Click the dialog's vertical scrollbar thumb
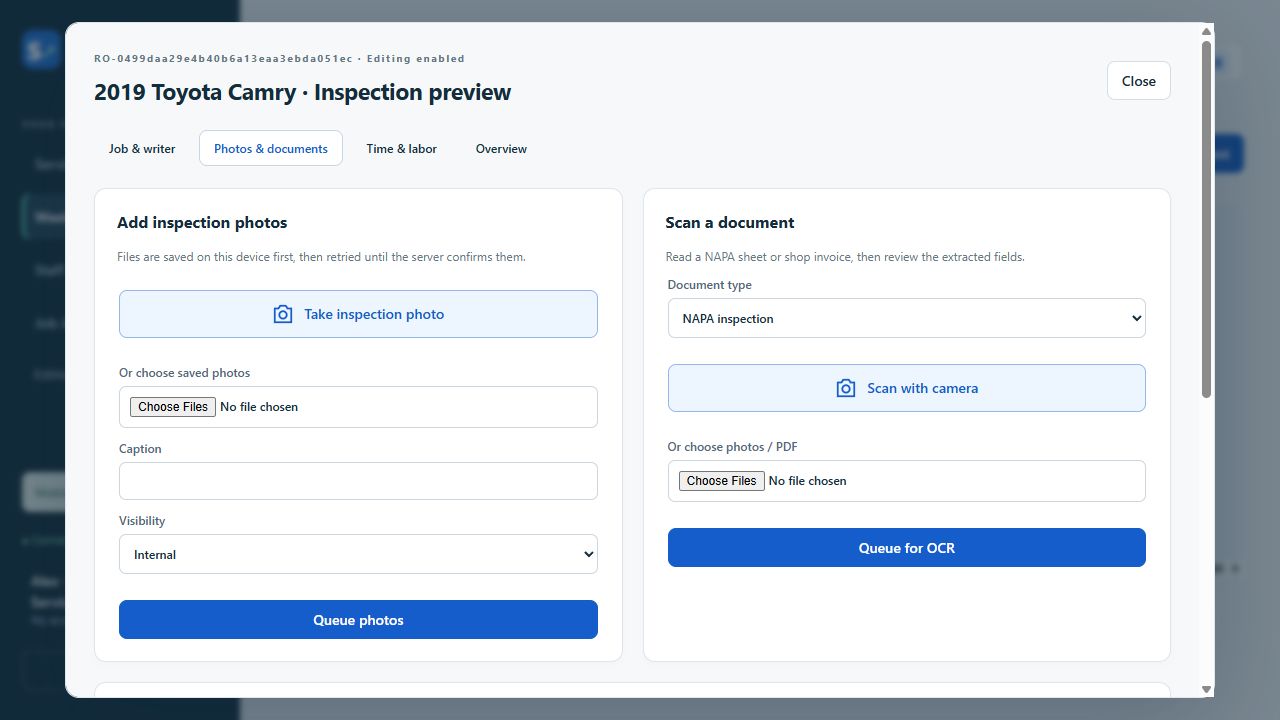Screen dimensions: 1280x720 (x=1206, y=219)
